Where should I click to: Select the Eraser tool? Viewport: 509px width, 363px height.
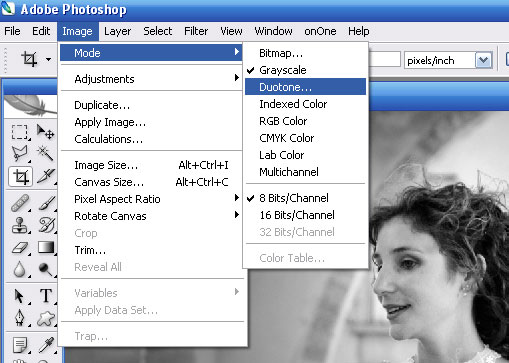[20, 247]
